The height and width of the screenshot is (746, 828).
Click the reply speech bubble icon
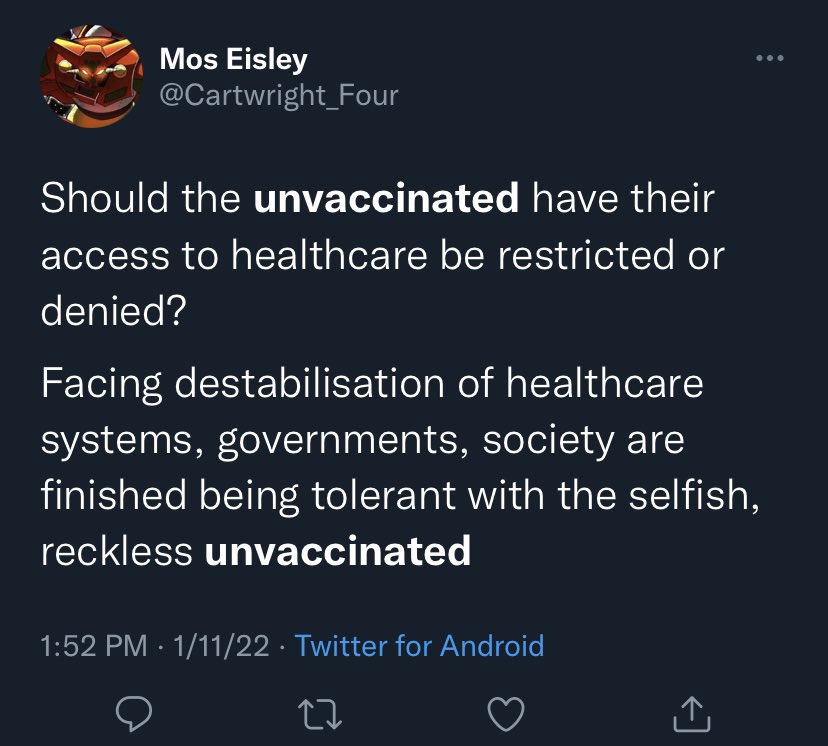point(133,712)
